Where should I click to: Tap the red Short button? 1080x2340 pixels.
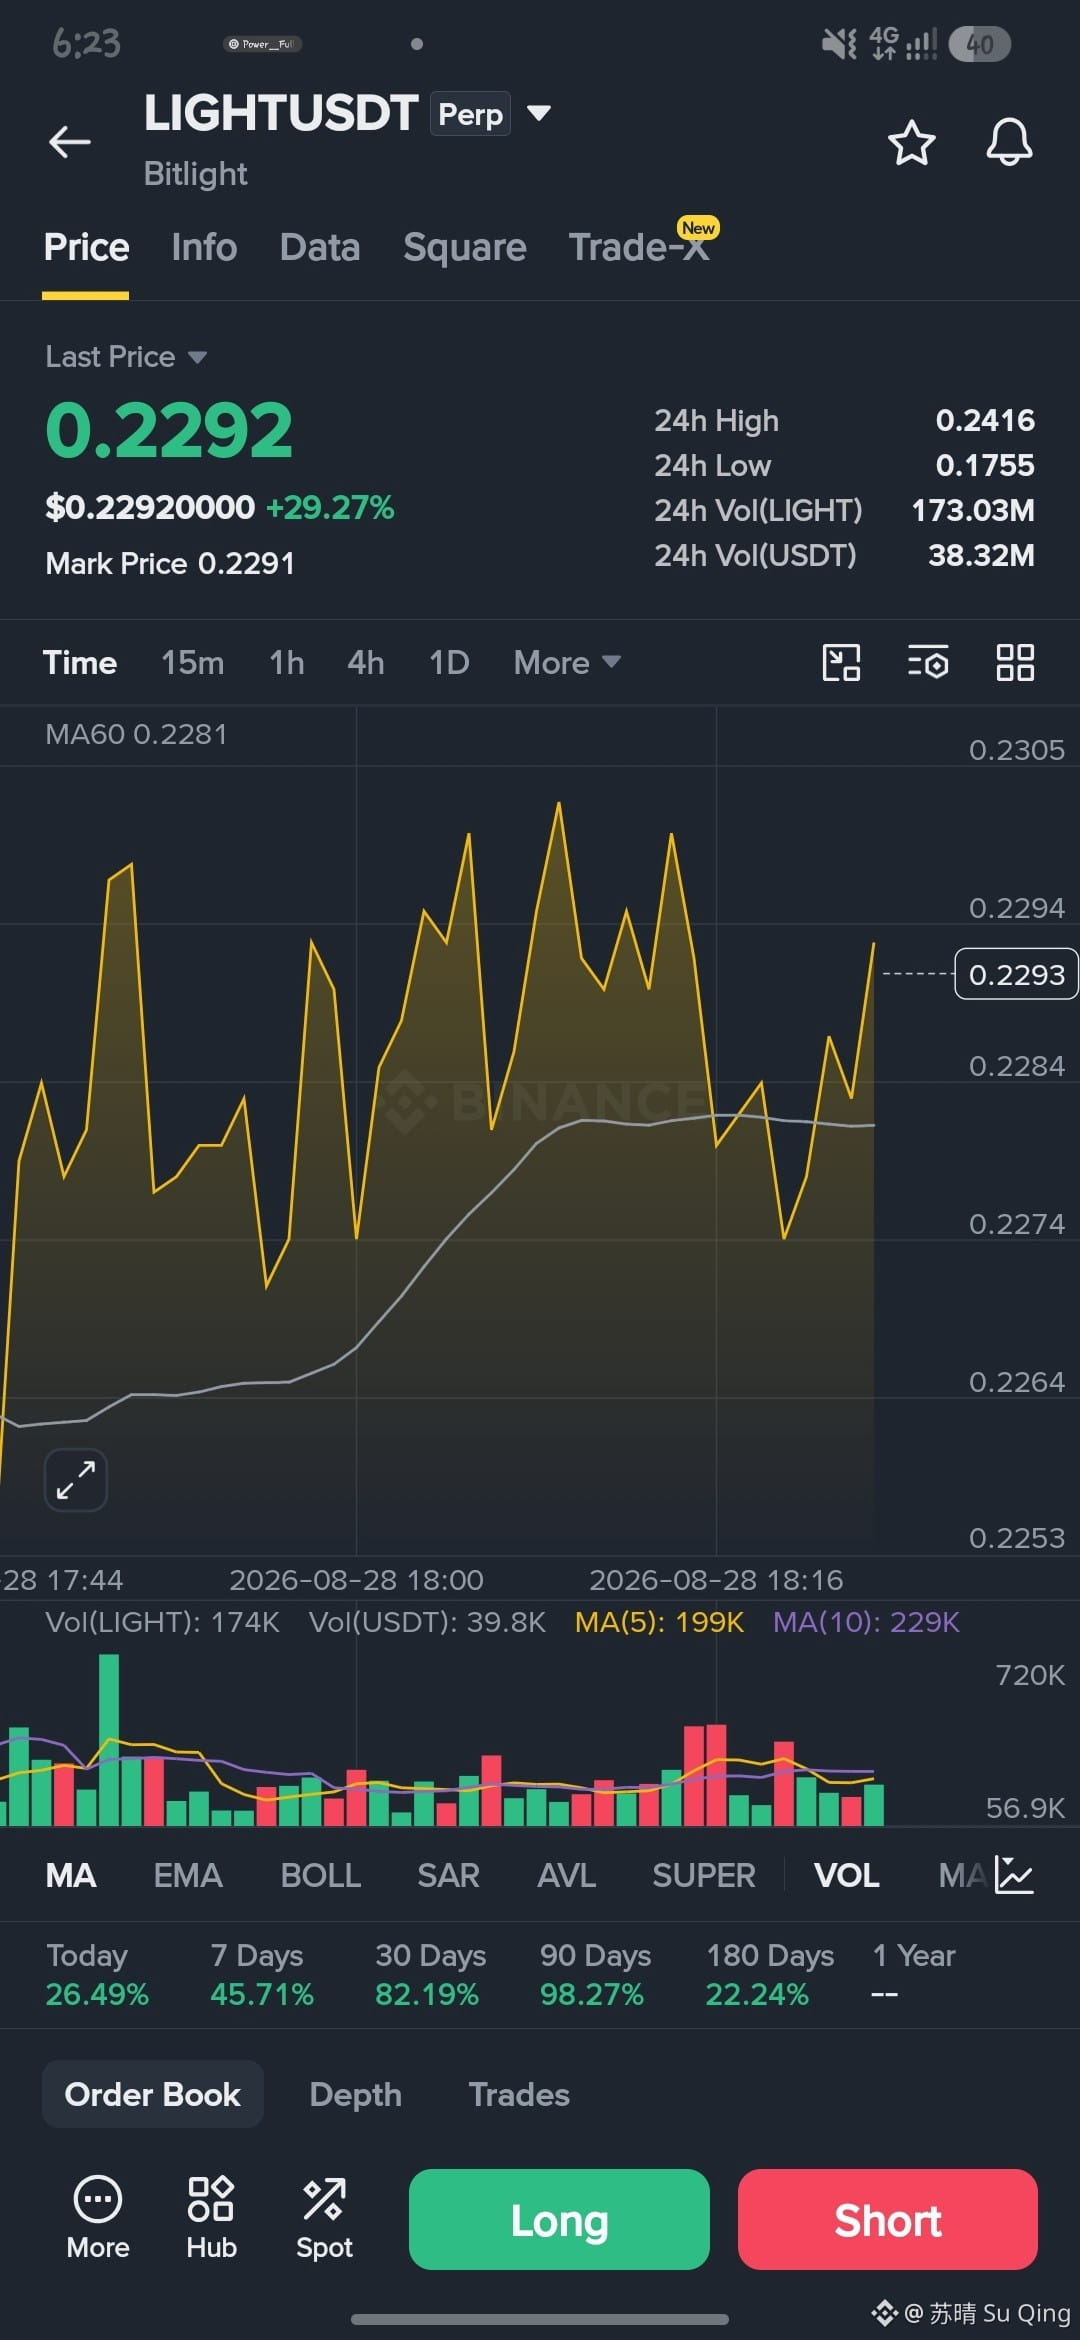(x=888, y=2219)
